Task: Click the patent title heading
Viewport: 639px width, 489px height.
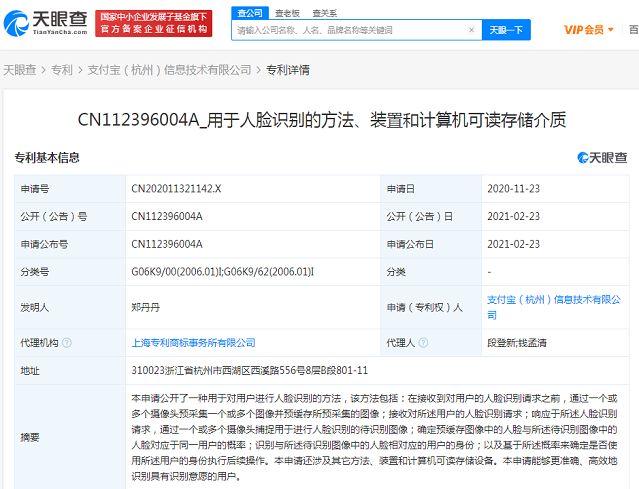Action: coord(322,120)
